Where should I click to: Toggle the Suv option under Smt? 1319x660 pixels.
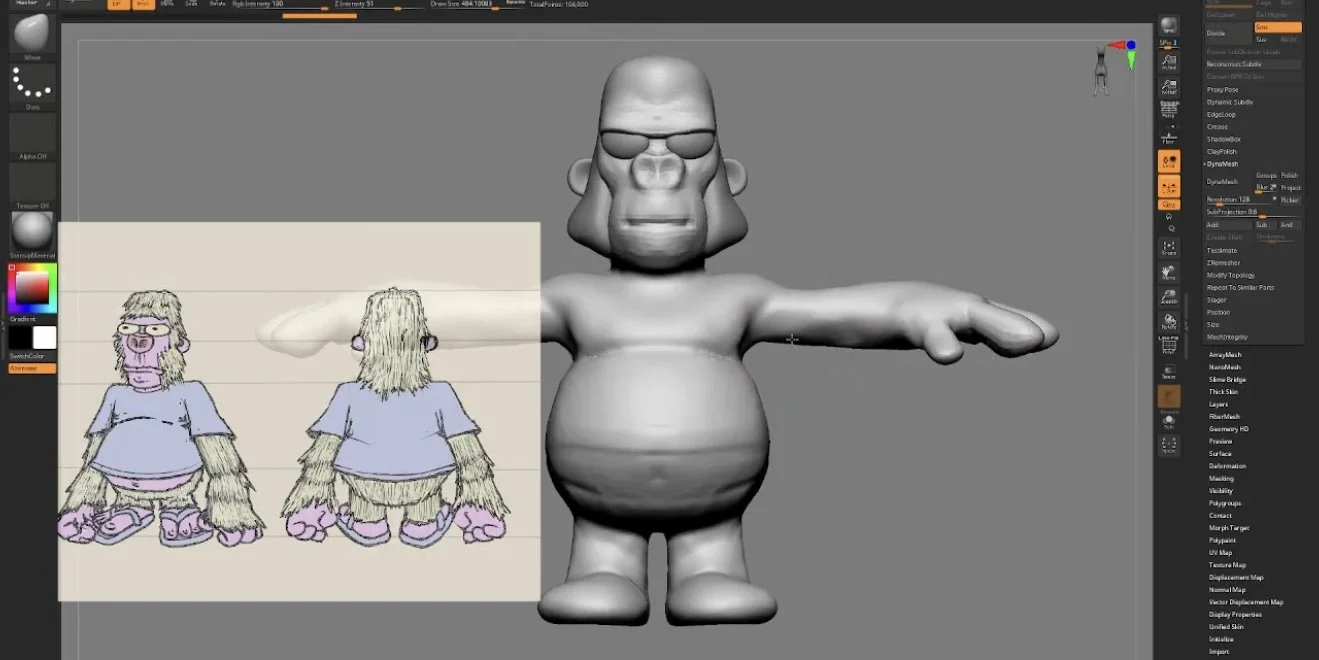(1261, 39)
